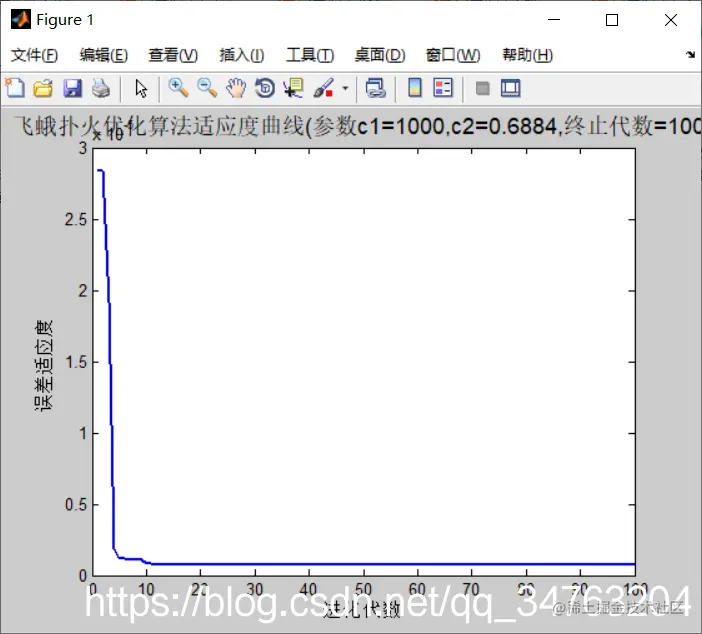This screenshot has height=634, width=702.
Task: Open the 文件(F) menu
Action: pos(34,55)
